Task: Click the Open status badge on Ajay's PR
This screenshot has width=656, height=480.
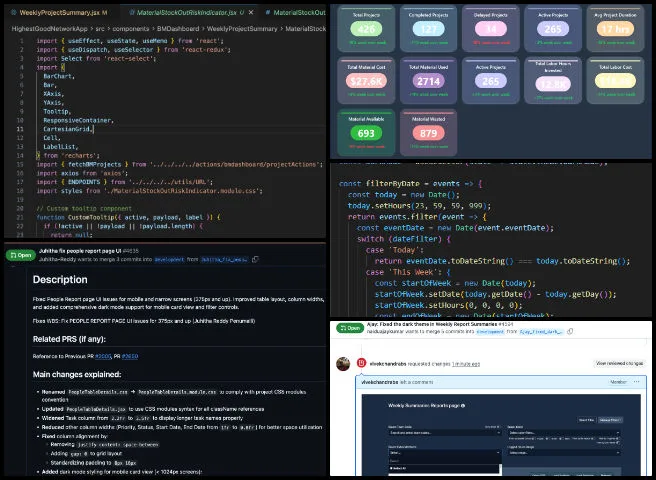Action: [x=350, y=328]
